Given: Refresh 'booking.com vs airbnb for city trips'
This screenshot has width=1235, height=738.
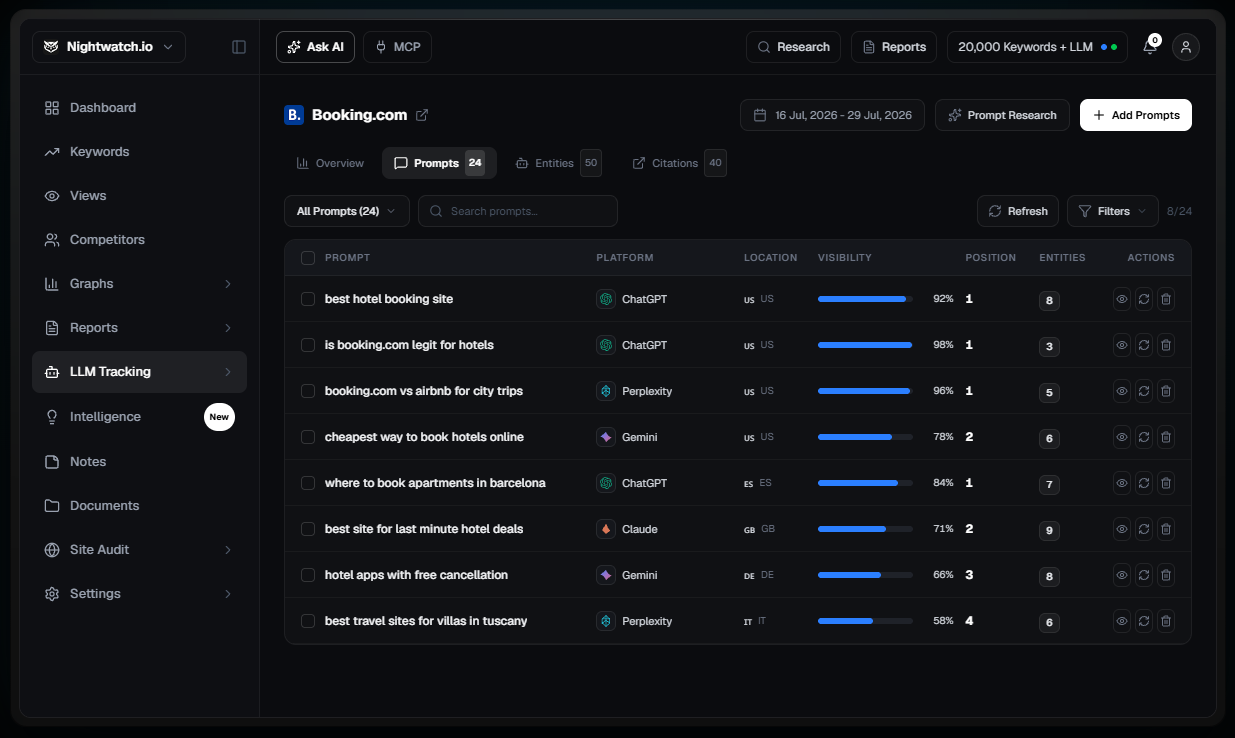Looking at the screenshot, I should [x=1144, y=391].
